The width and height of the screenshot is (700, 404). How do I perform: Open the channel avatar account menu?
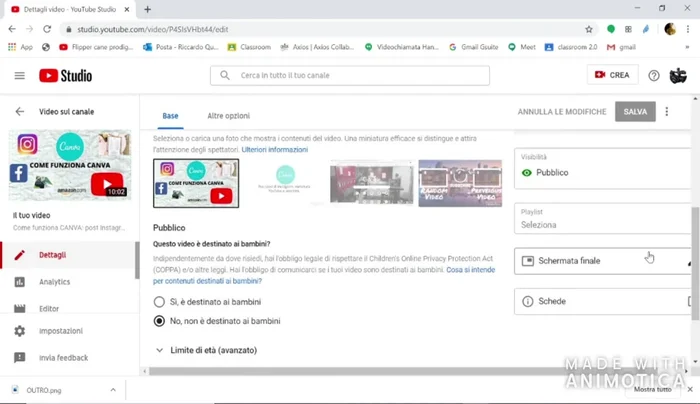click(x=678, y=75)
